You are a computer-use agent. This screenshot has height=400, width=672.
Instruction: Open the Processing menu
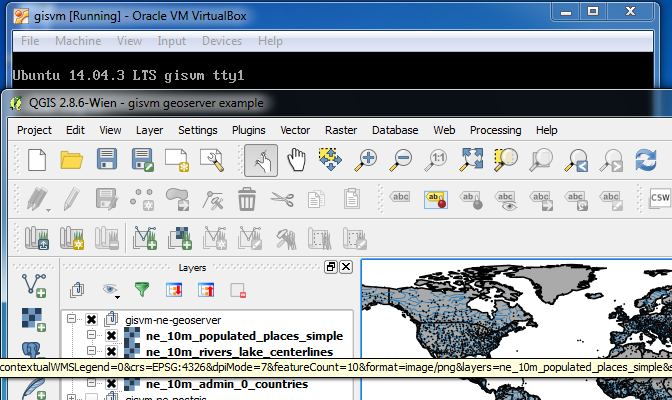(x=495, y=130)
